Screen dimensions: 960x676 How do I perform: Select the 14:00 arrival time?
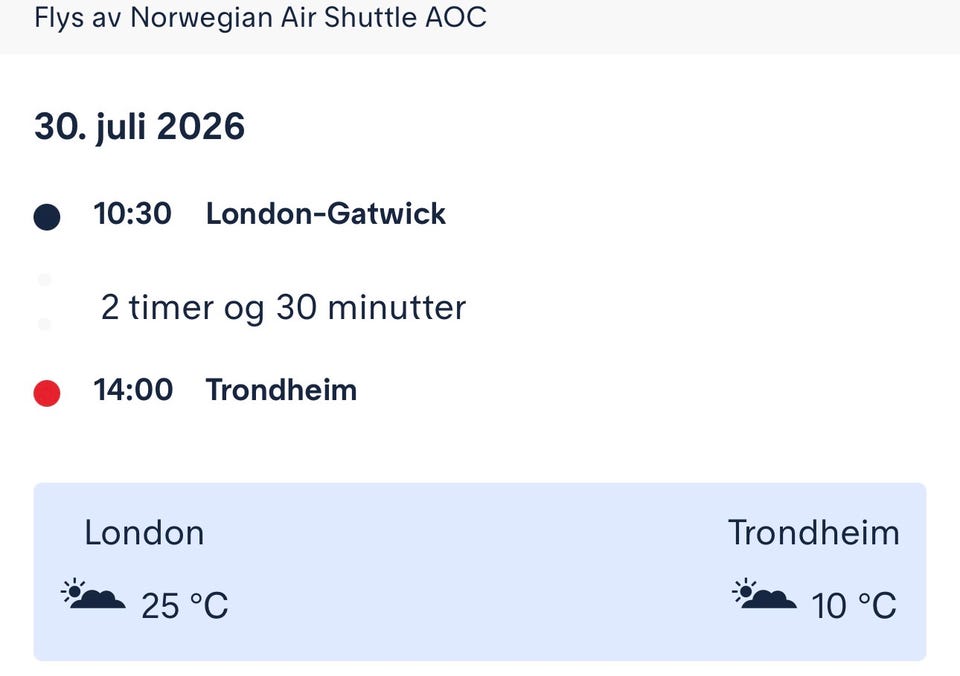133,390
